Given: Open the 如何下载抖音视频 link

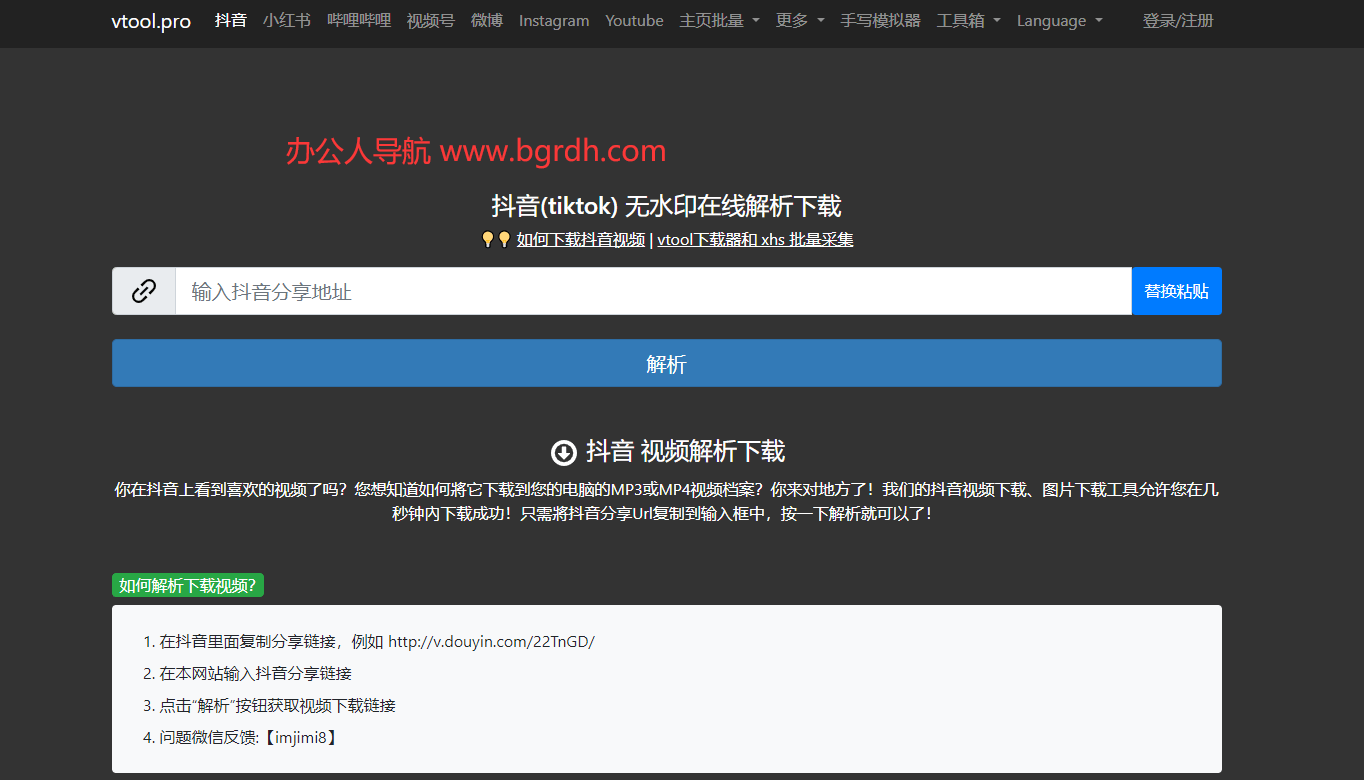Looking at the screenshot, I should click(580, 239).
